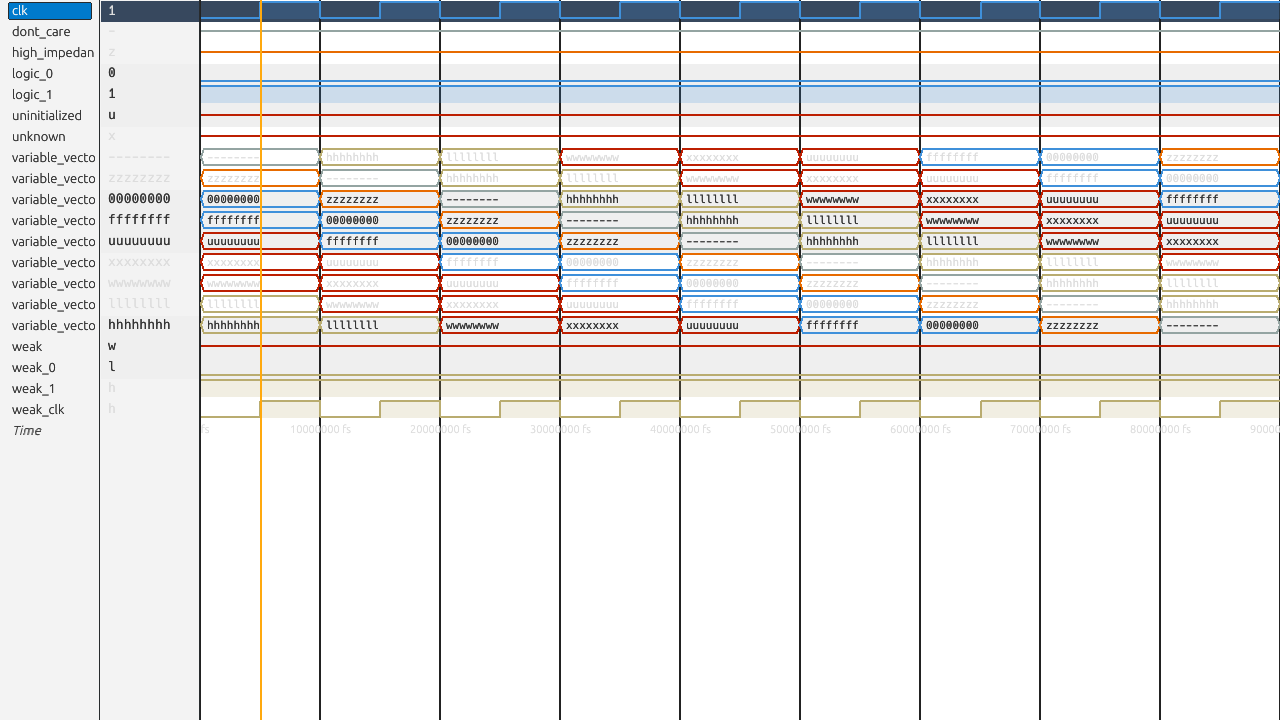This screenshot has height=720, width=1280.
Task: Select the high_impedan signal row
Action: point(52,53)
